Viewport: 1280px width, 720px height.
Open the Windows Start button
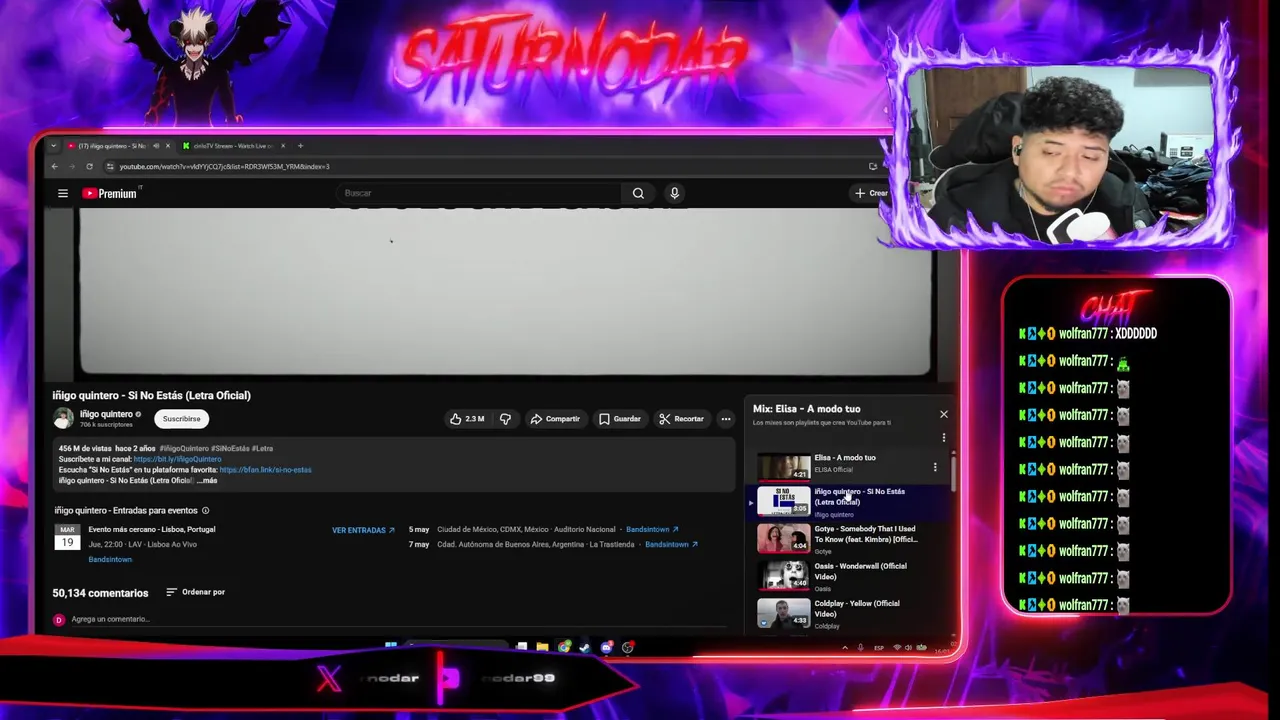(391, 647)
